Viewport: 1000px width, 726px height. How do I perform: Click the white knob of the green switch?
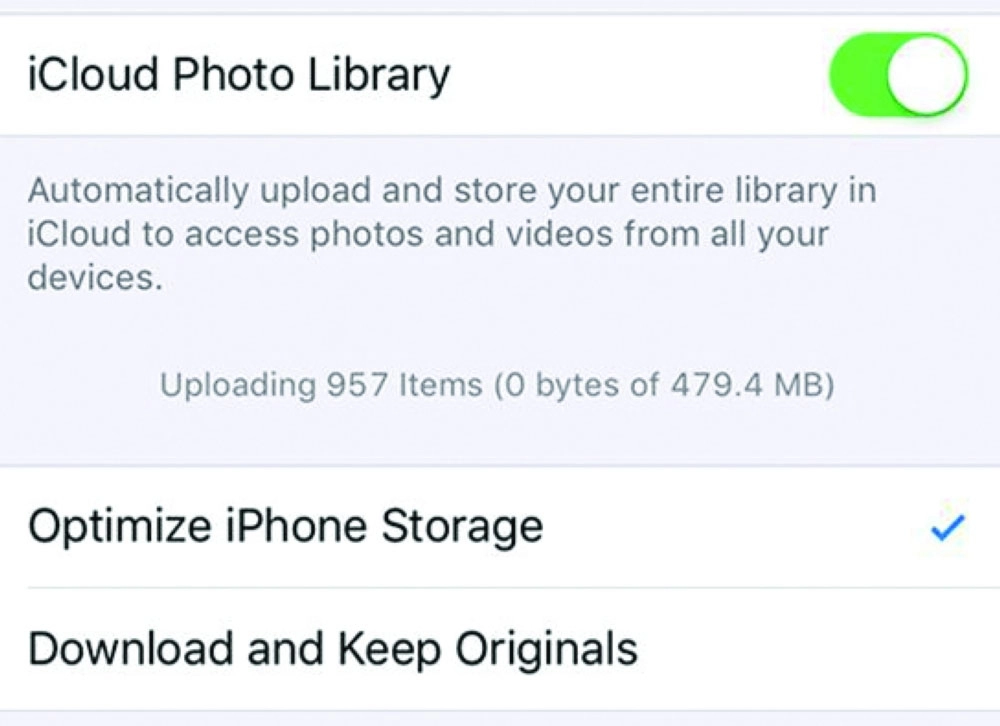[x=928, y=75]
